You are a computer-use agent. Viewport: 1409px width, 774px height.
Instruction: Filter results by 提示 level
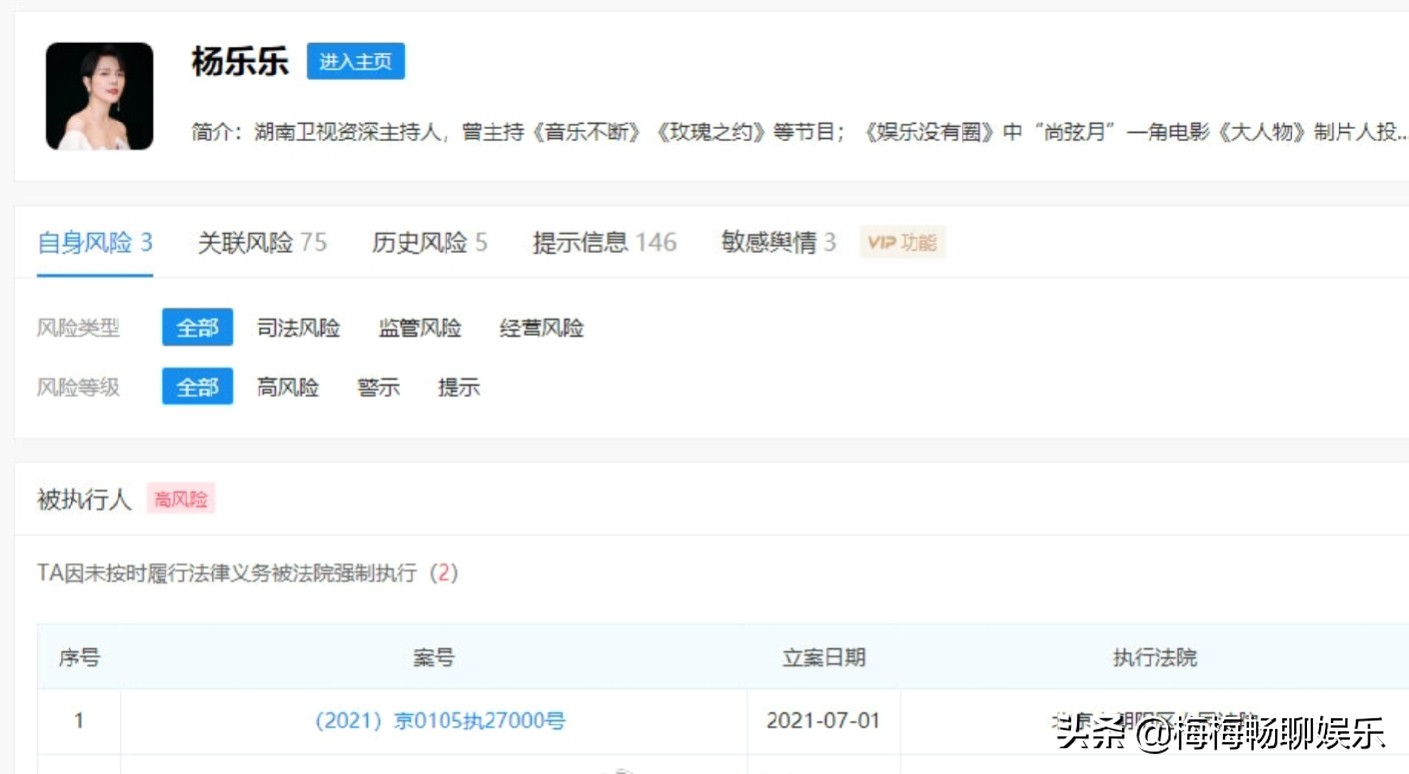coord(458,387)
